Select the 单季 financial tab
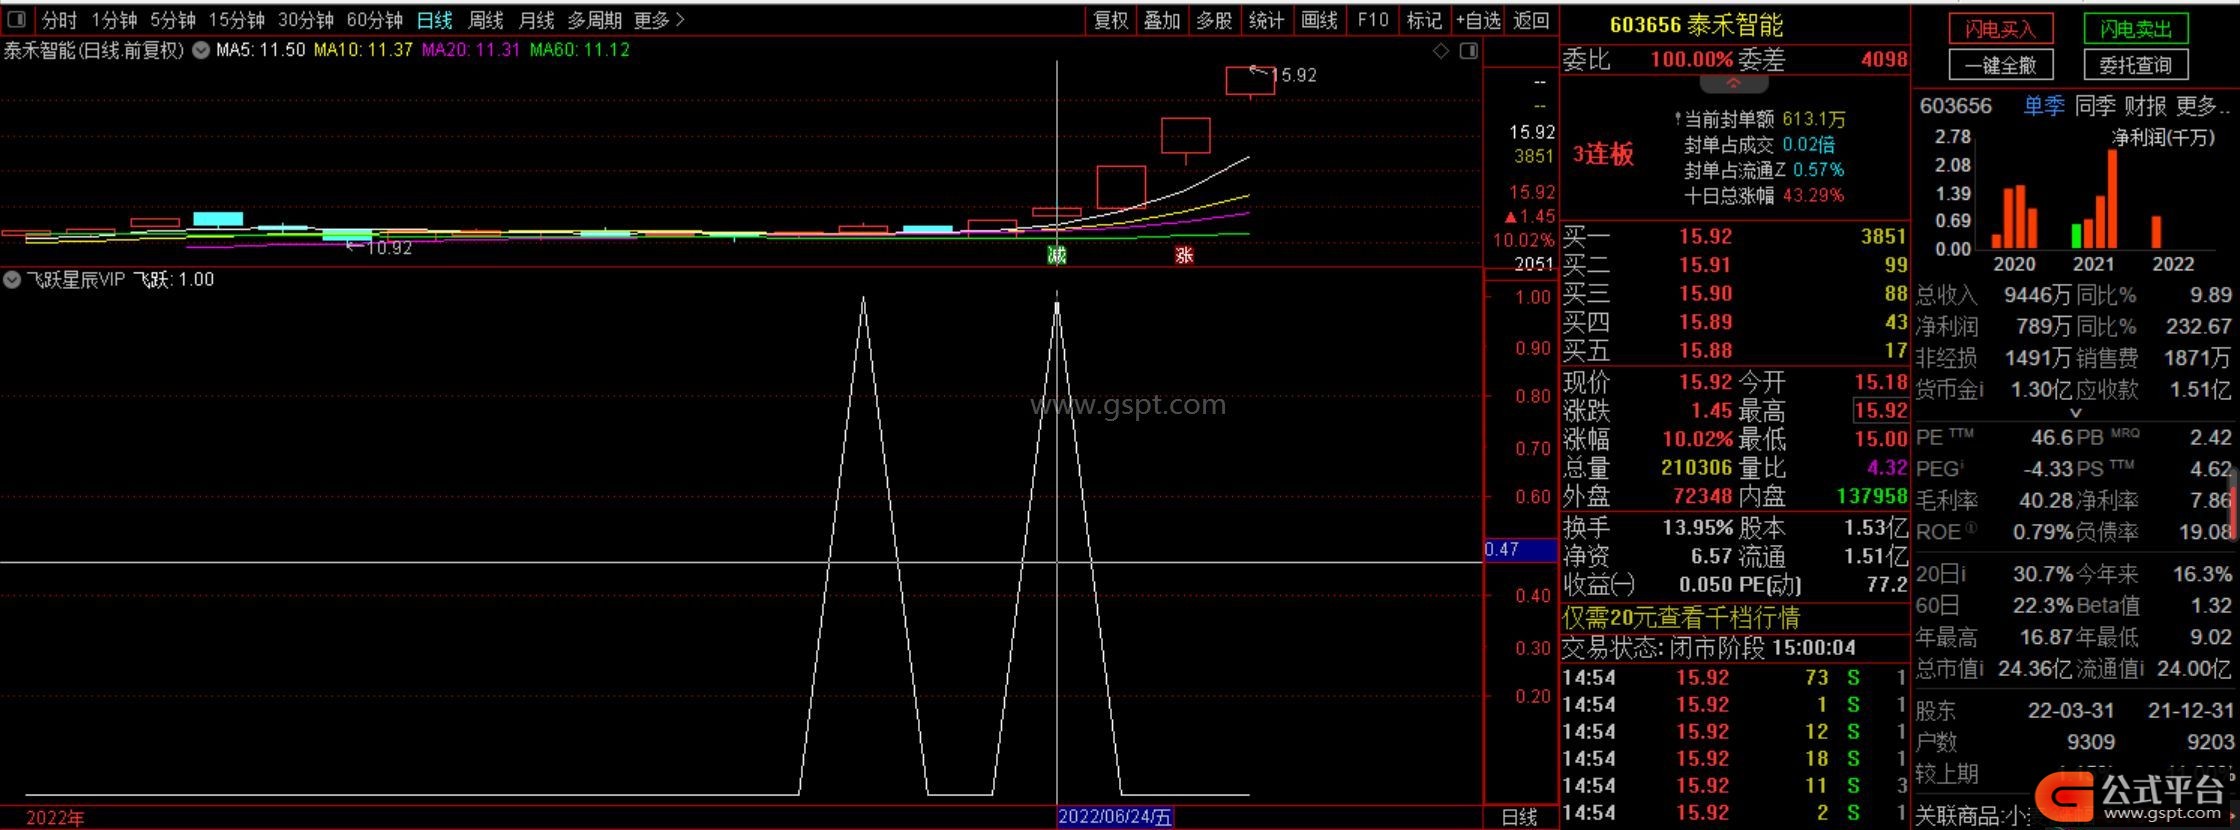 pyautogui.click(x=2044, y=106)
